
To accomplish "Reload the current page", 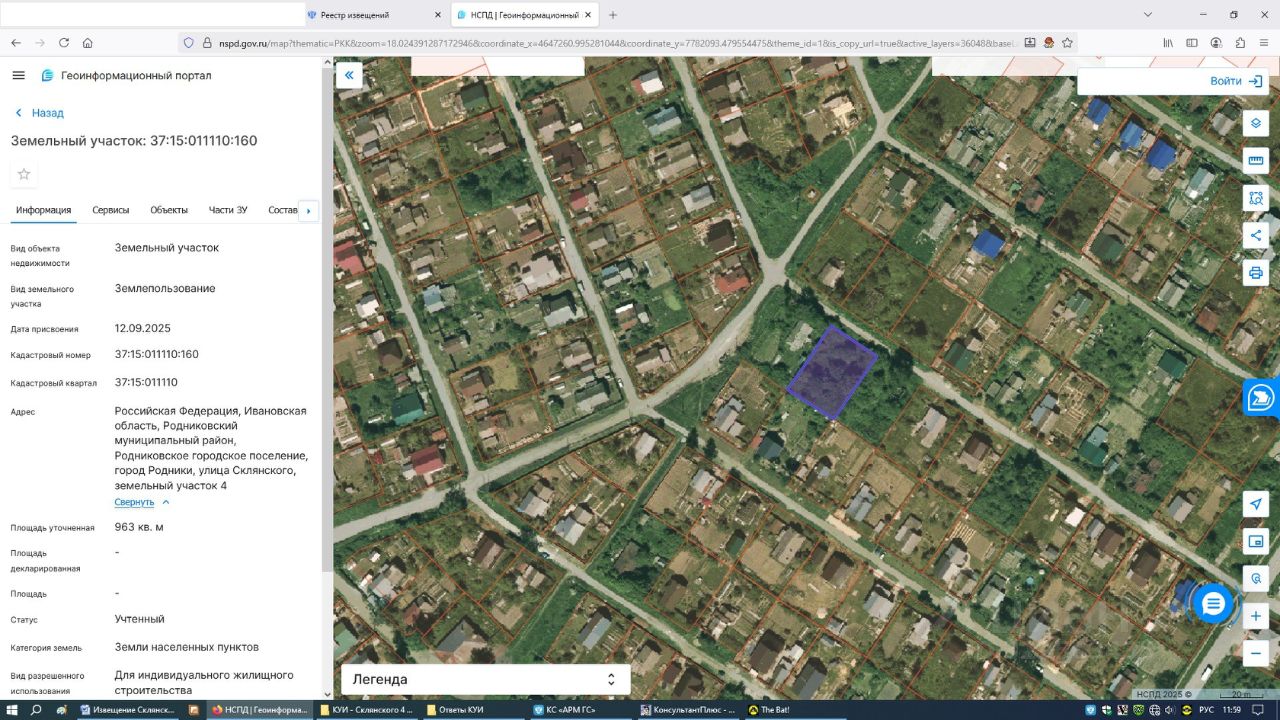I will click(64, 43).
